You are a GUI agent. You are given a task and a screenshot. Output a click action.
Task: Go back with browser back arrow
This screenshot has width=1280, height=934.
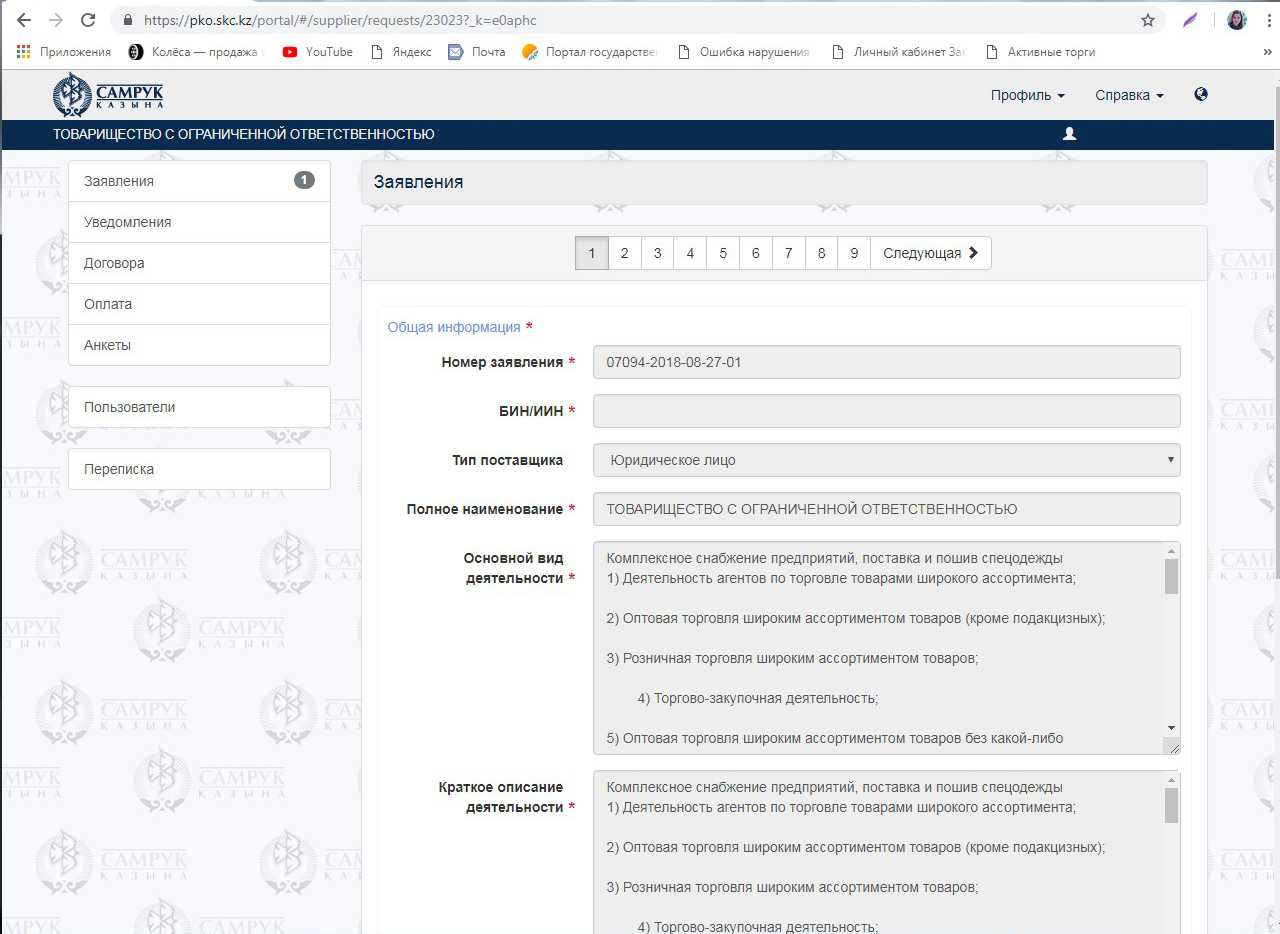pos(24,20)
